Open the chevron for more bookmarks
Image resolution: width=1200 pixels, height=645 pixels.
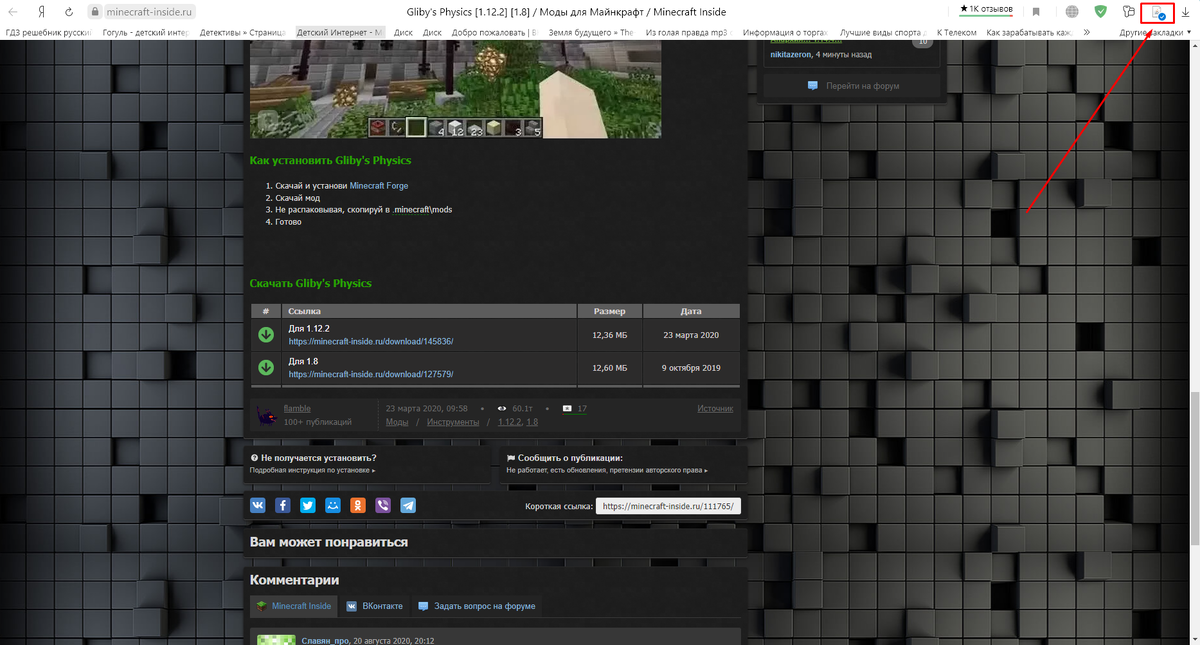click(x=1086, y=31)
